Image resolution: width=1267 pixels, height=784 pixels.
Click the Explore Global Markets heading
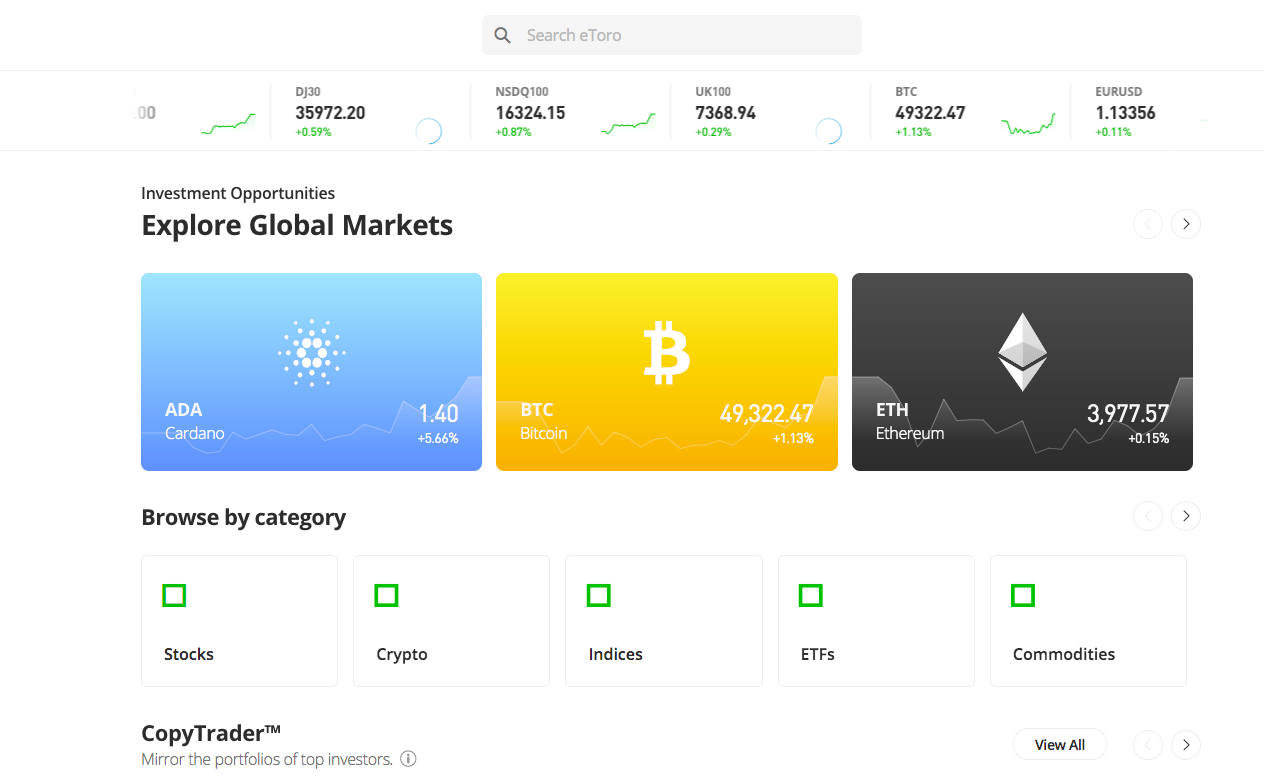pyautogui.click(x=297, y=225)
